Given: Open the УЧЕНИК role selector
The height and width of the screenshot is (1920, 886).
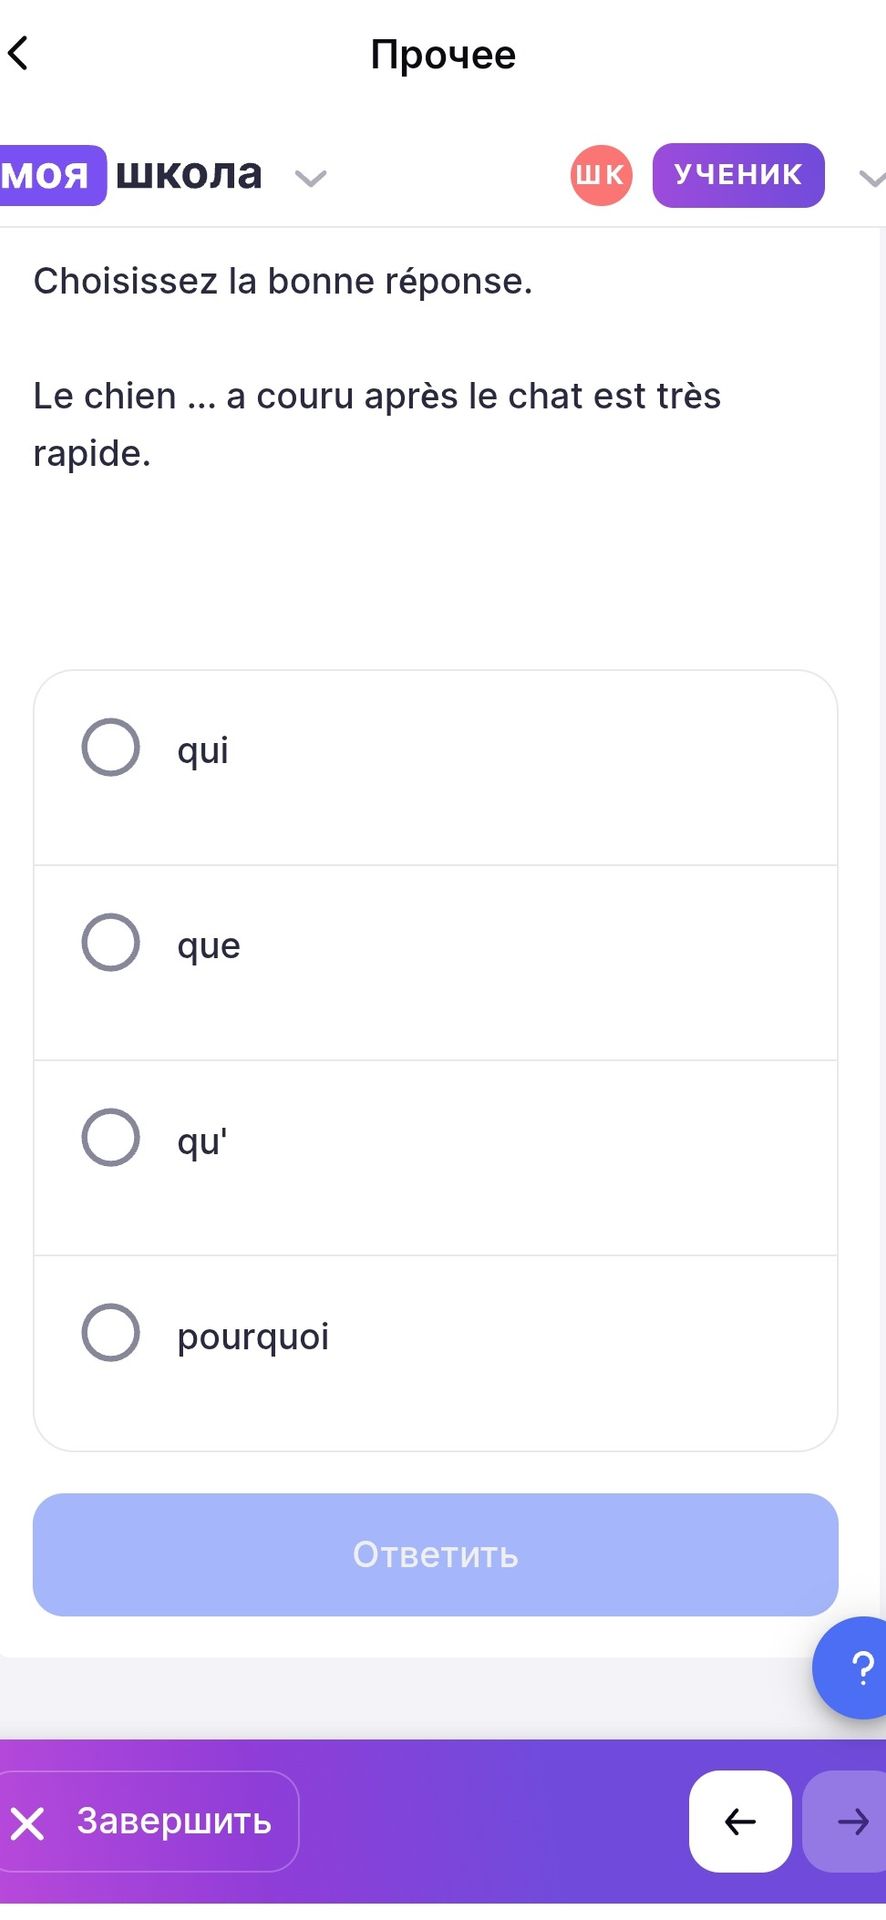Looking at the screenshot, I should pyautogui.click(x=738, y=175).
